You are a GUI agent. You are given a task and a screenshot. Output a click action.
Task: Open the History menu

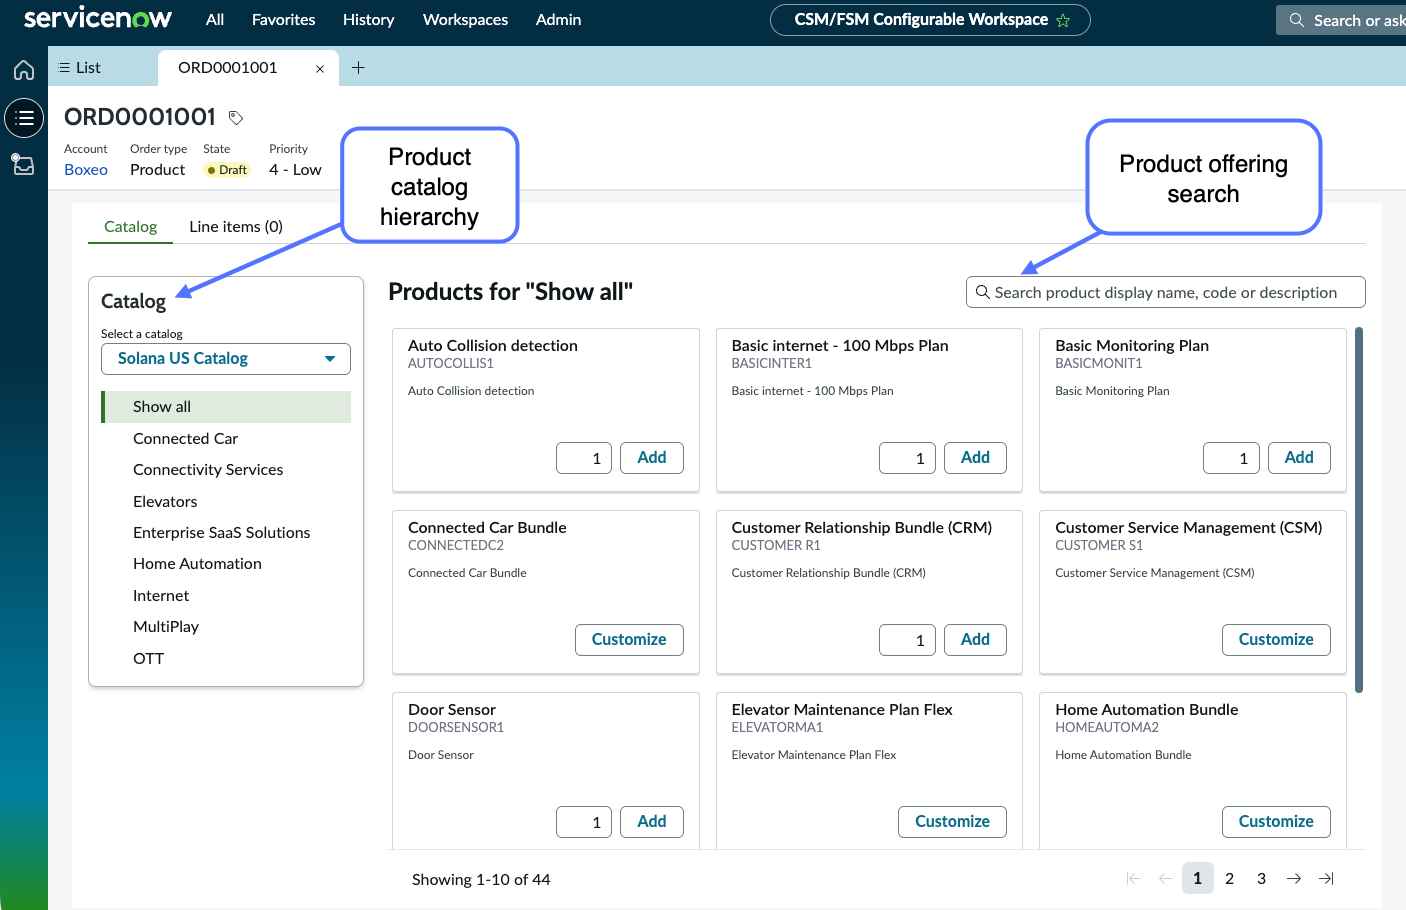tap(368, 20)
